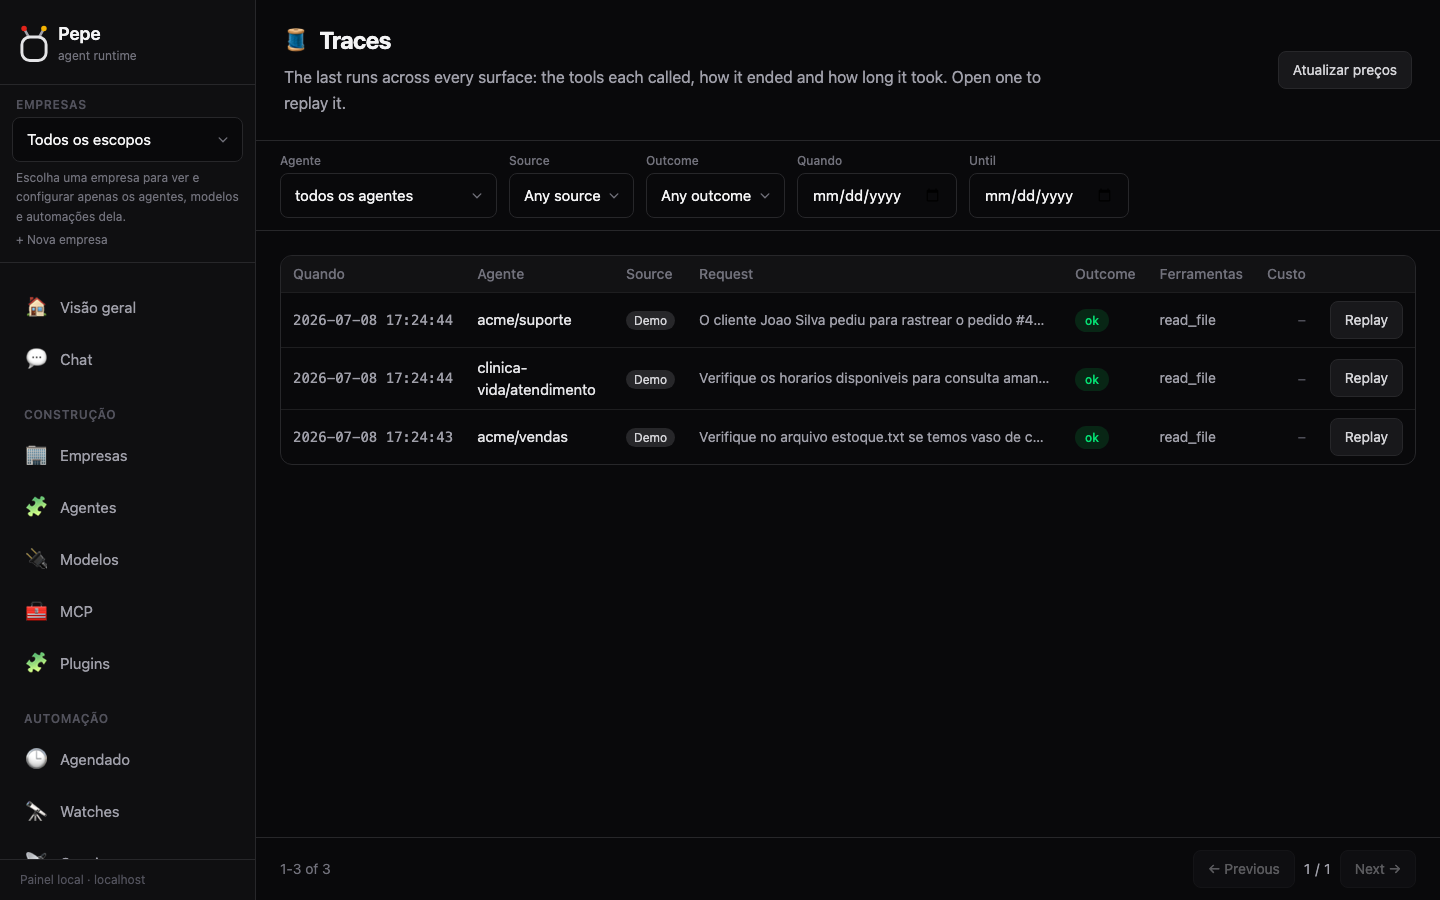Click request text about horarios disponiveis

874,378
